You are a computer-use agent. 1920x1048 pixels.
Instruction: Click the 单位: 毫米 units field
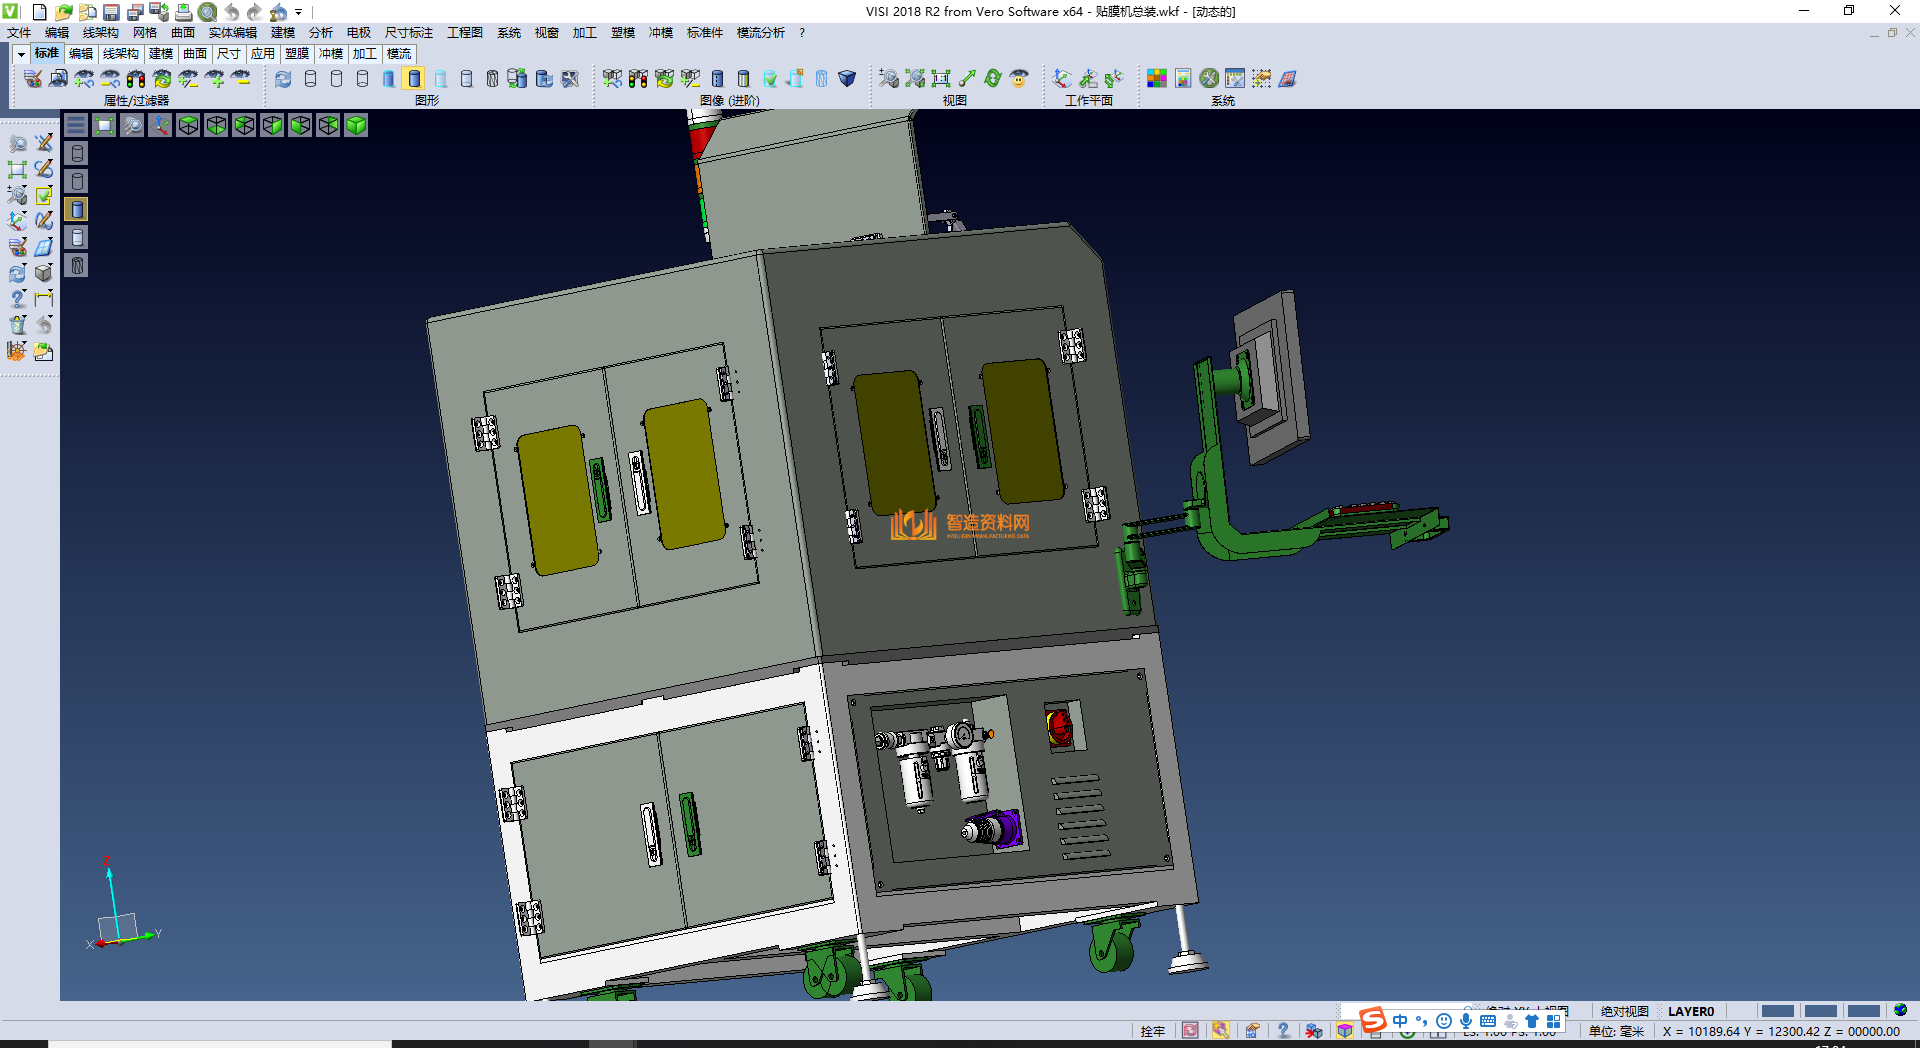pyautogui.click(x=1616, y=1031)
